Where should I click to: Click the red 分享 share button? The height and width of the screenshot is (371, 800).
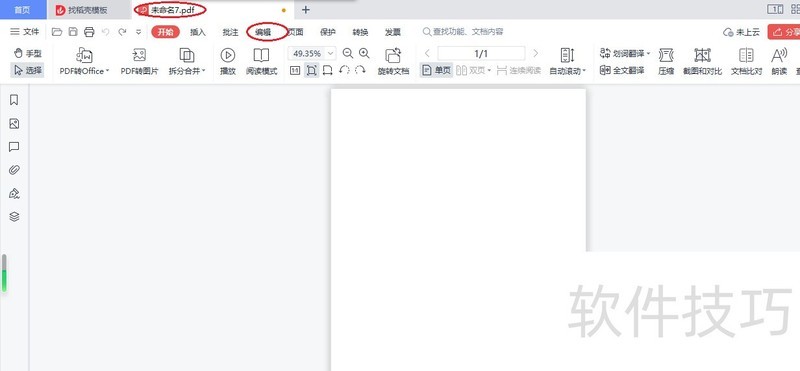785,32
